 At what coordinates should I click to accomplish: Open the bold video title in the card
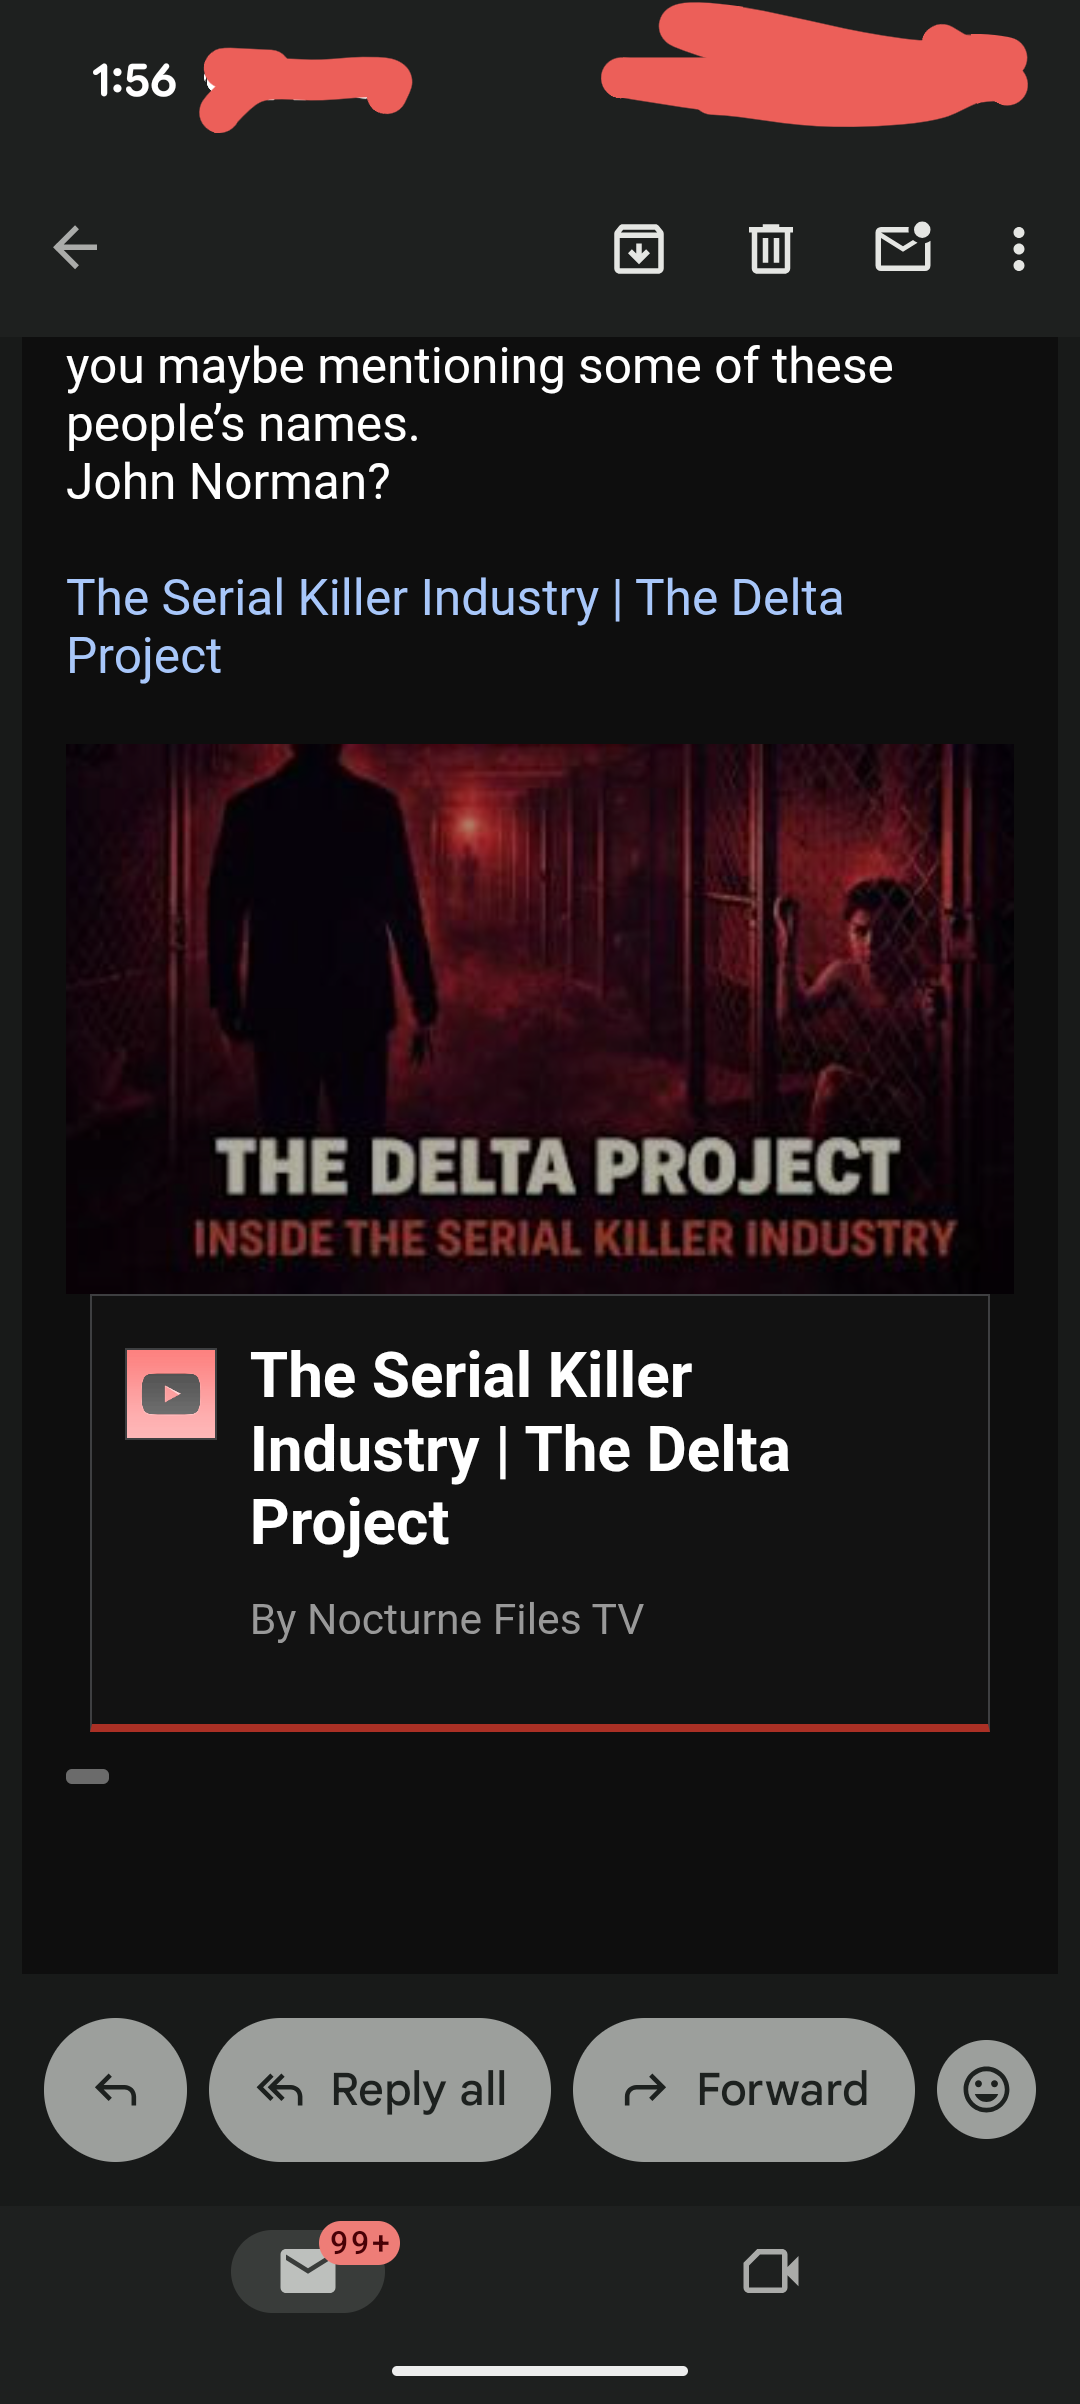pyautogui.click(x=520, y=1448)
